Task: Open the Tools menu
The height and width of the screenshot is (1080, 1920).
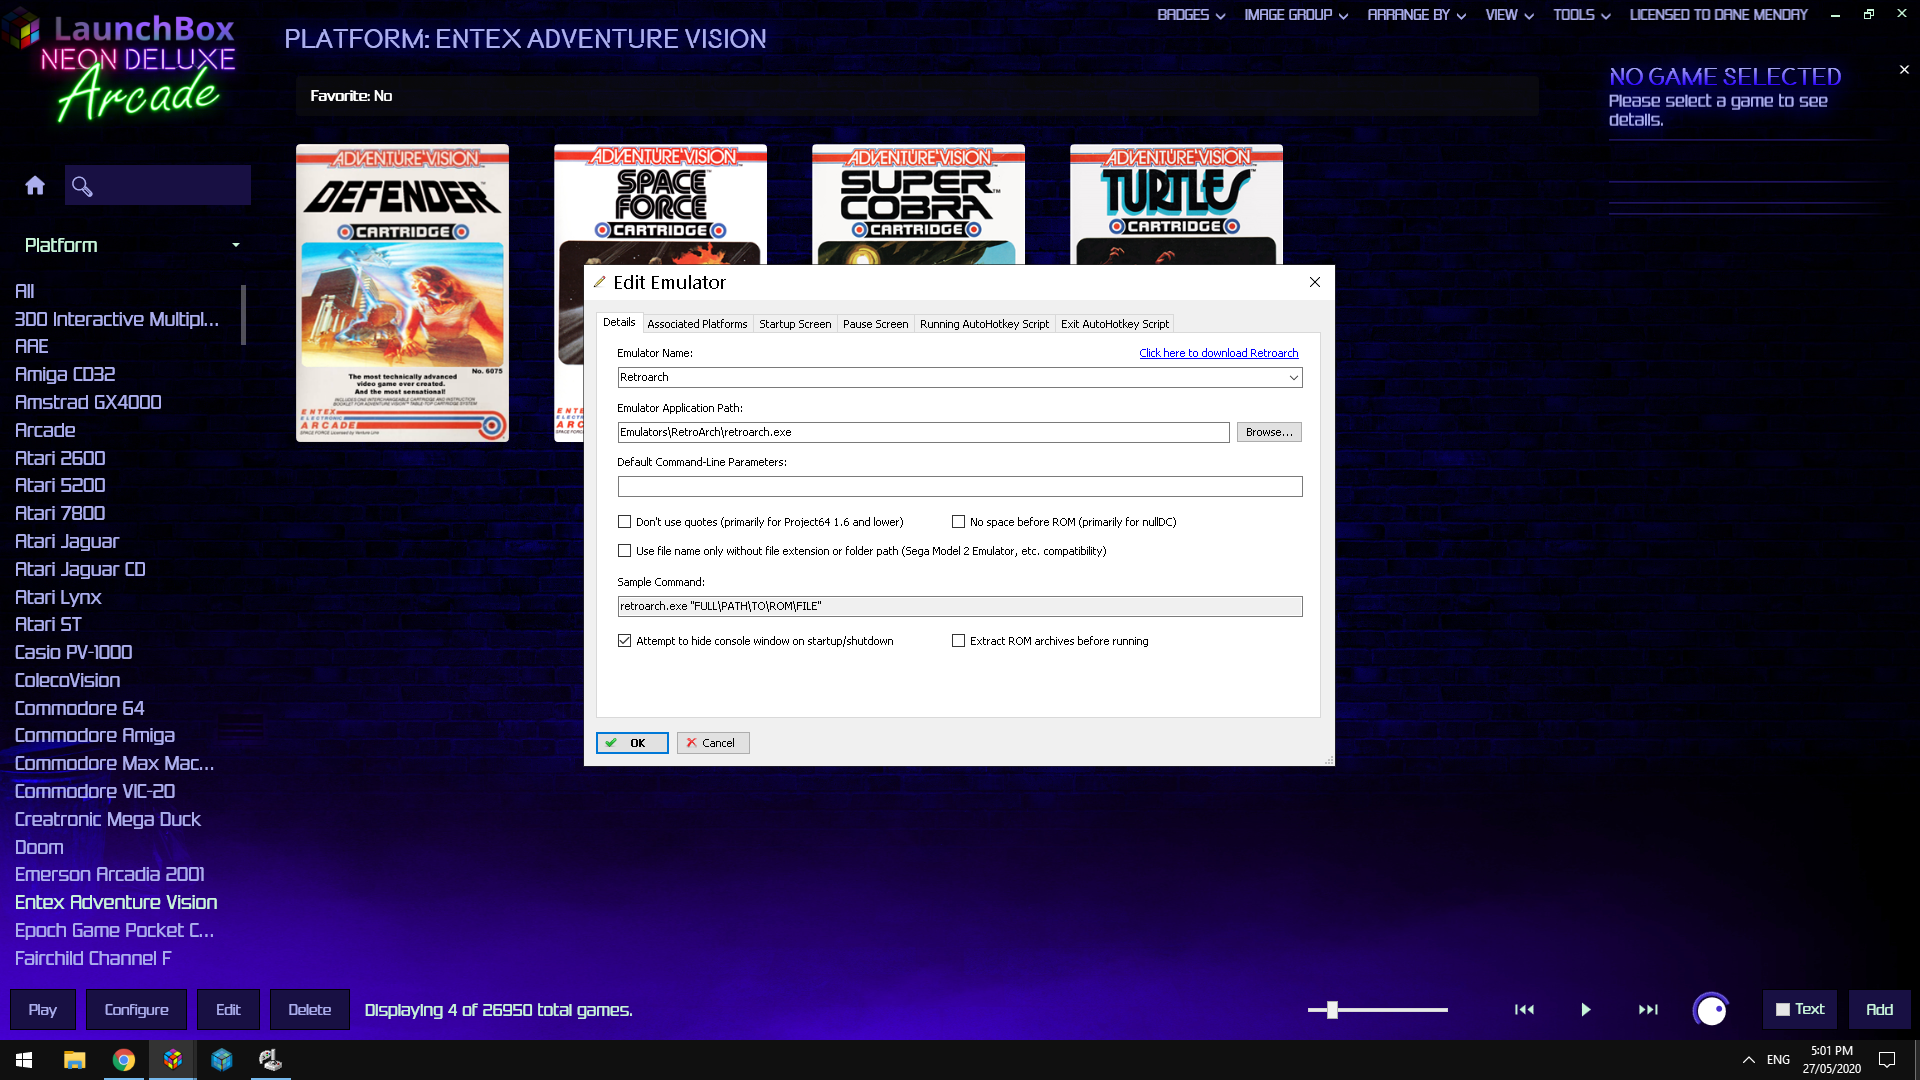Action: (x=1581, y=15)
